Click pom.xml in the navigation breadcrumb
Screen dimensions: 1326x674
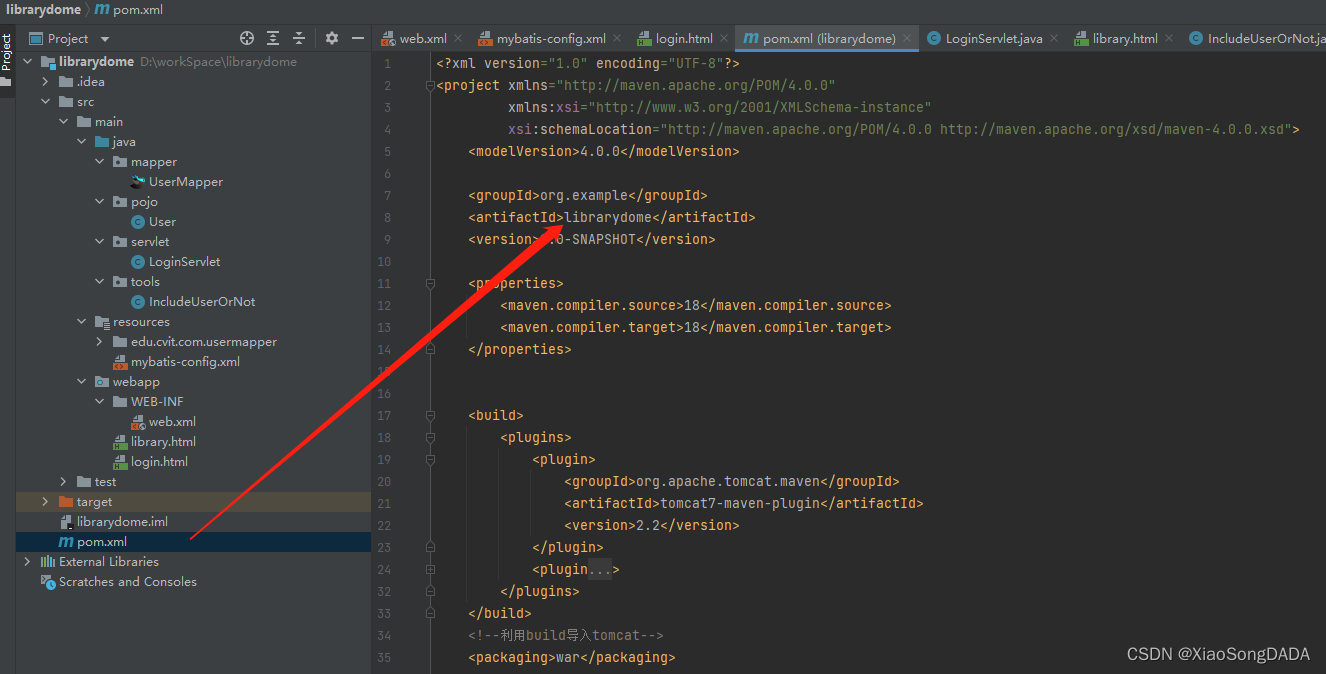[130, 9]
